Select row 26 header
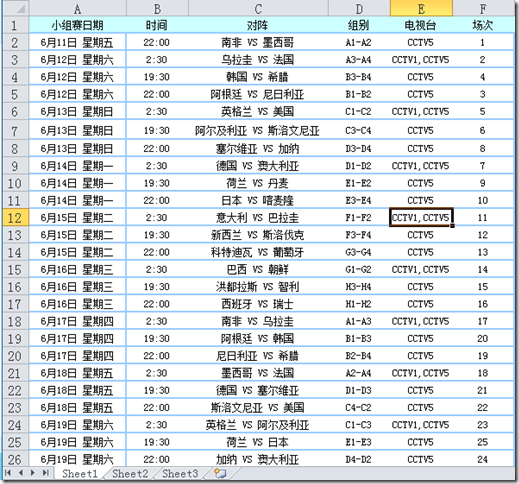This screenshot has height=484, width=519. (x=15, y=460)
